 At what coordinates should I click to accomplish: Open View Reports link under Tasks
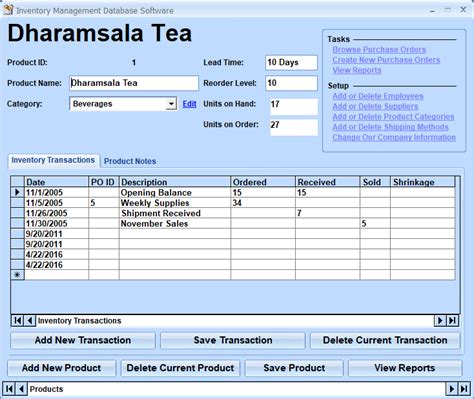pos(357,70)
